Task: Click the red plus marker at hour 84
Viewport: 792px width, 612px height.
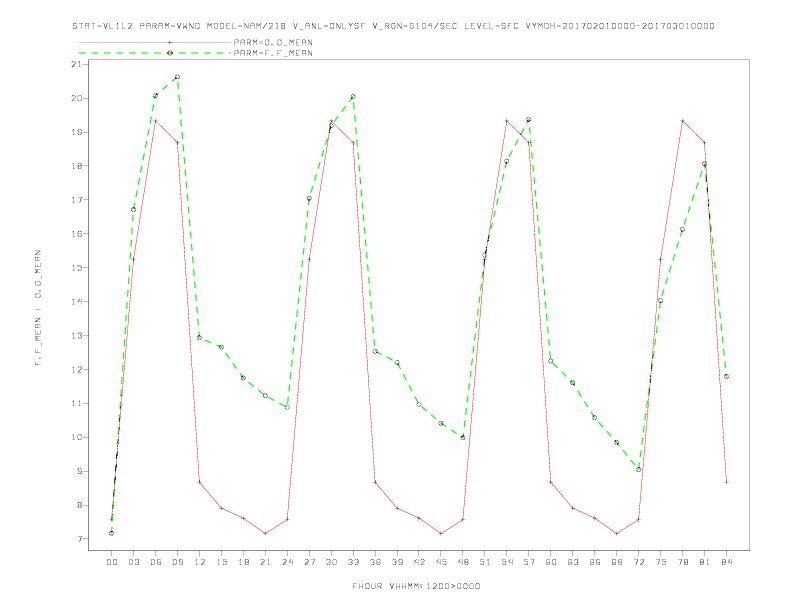Action: [x=726, y=482]
